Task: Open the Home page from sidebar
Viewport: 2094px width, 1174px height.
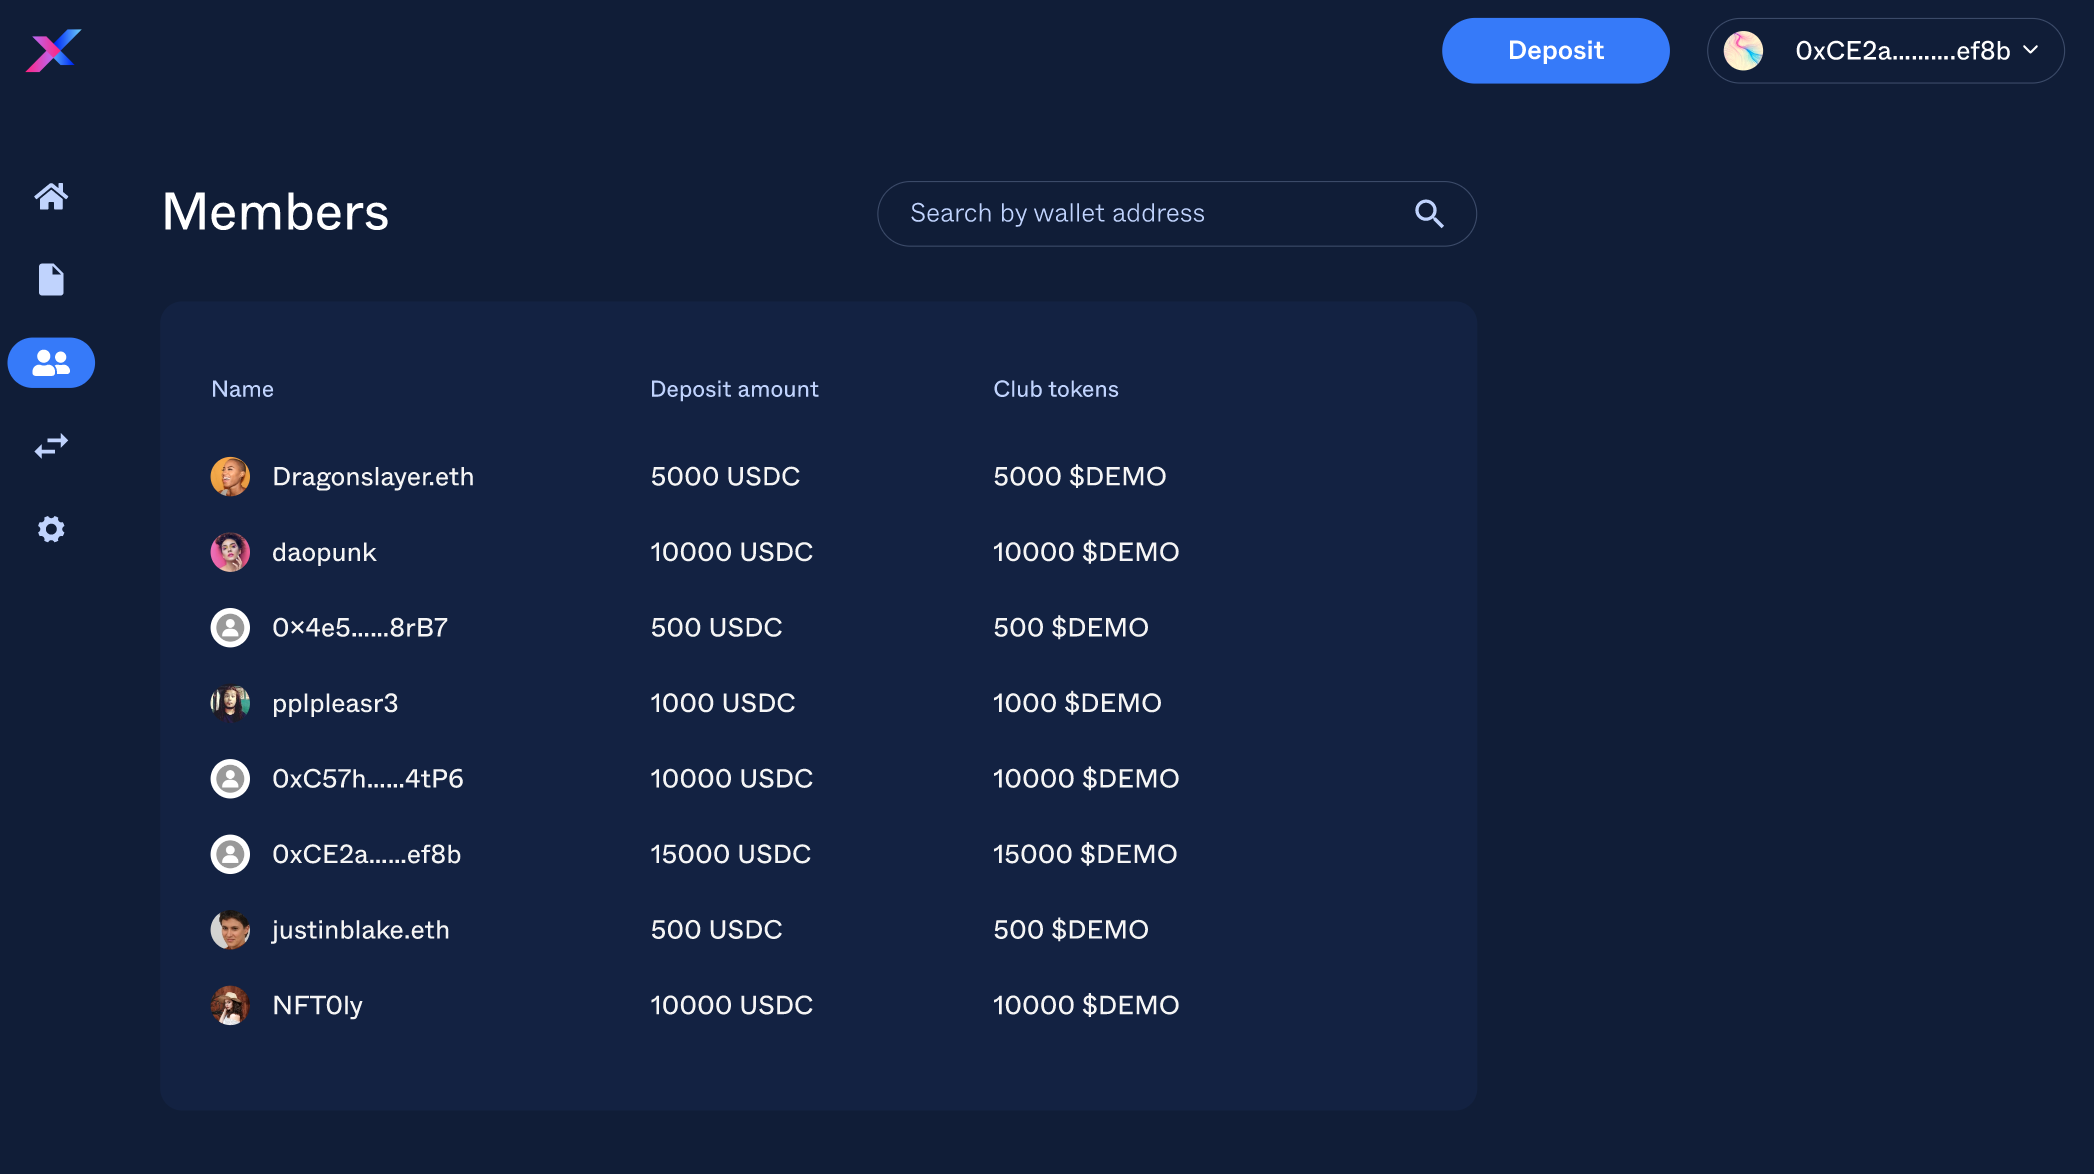Action: (x=51, y=196)
